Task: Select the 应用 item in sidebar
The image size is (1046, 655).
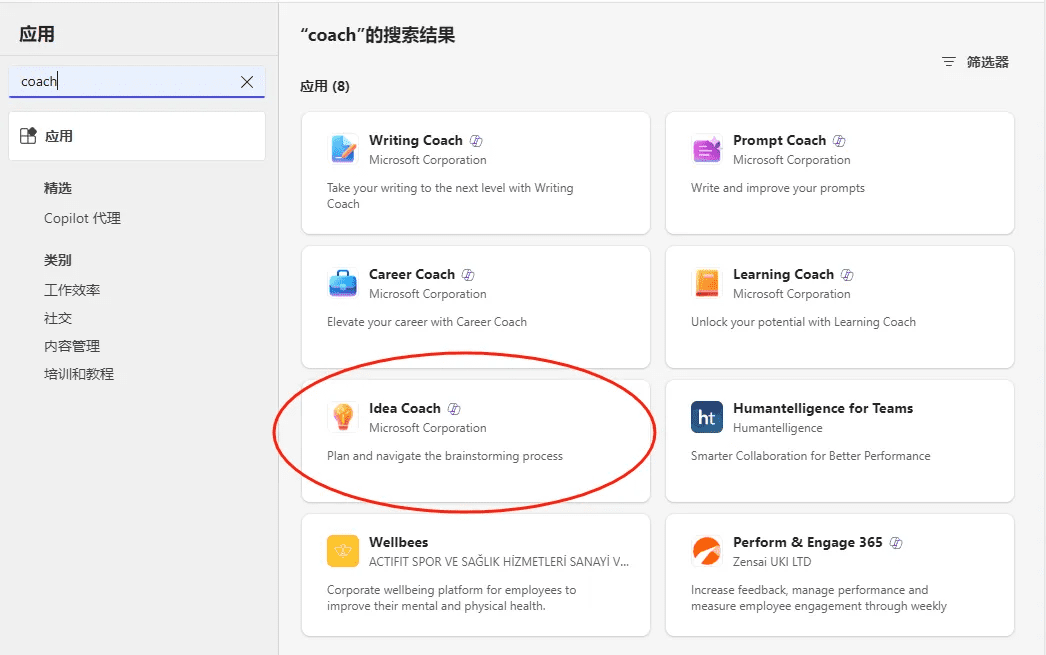Action: point(137,136)
